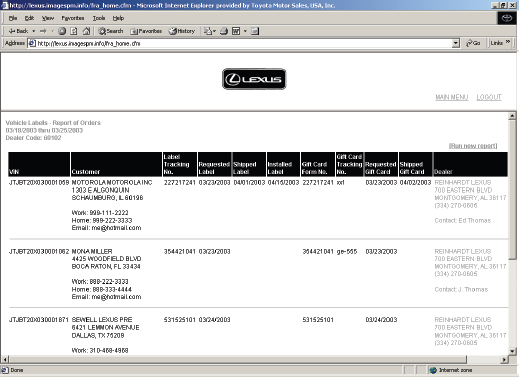Open the File menu

[13, 18]
